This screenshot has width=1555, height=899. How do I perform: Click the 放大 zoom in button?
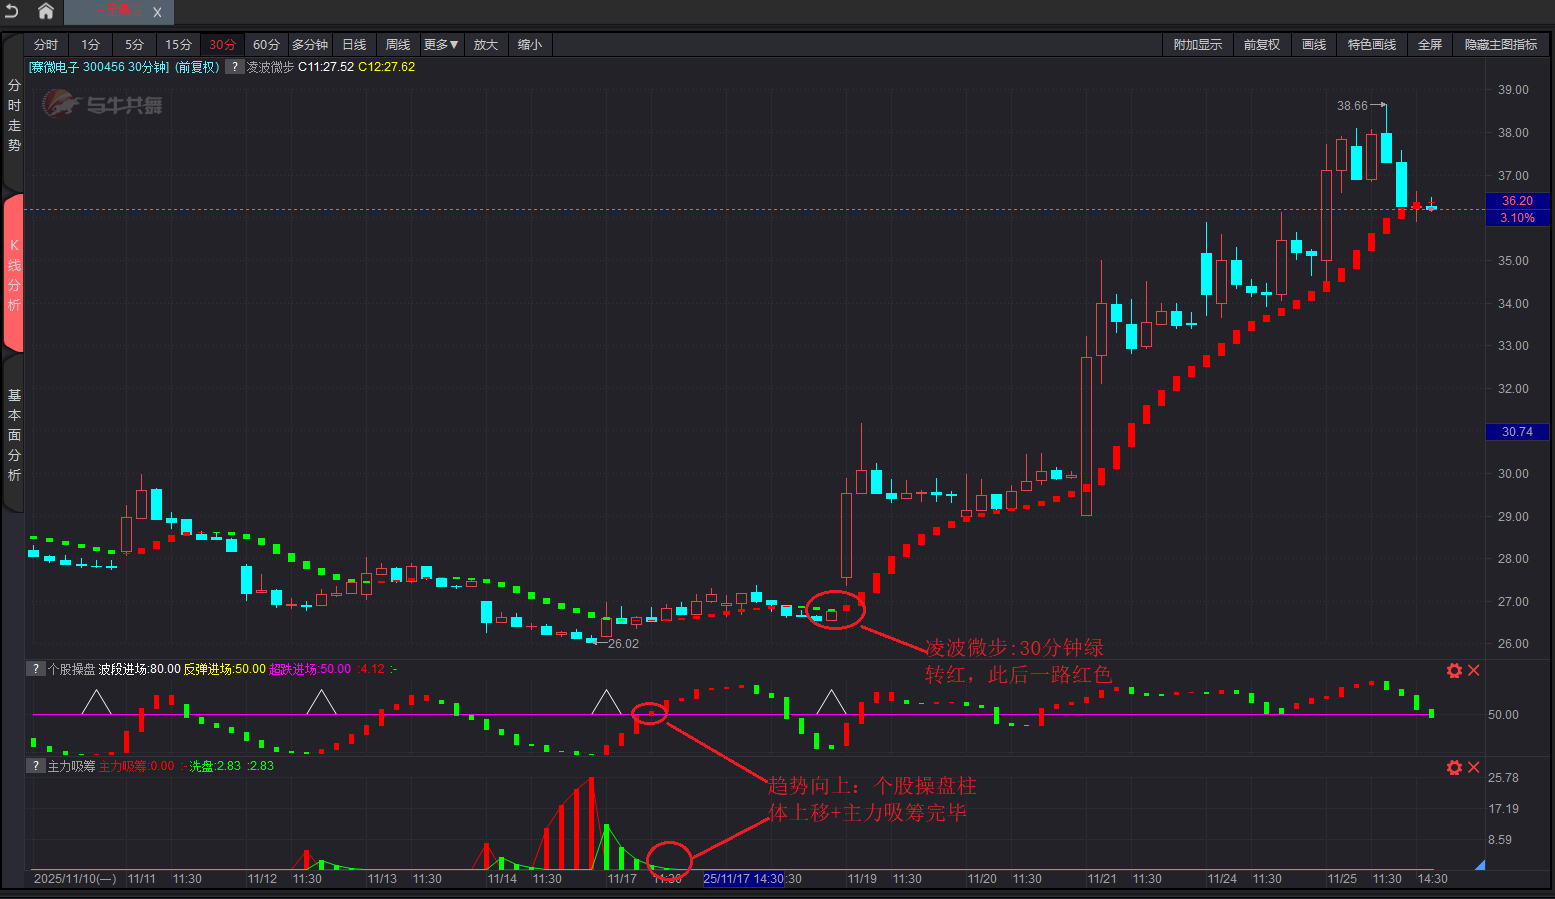click(x=485, y=45)
